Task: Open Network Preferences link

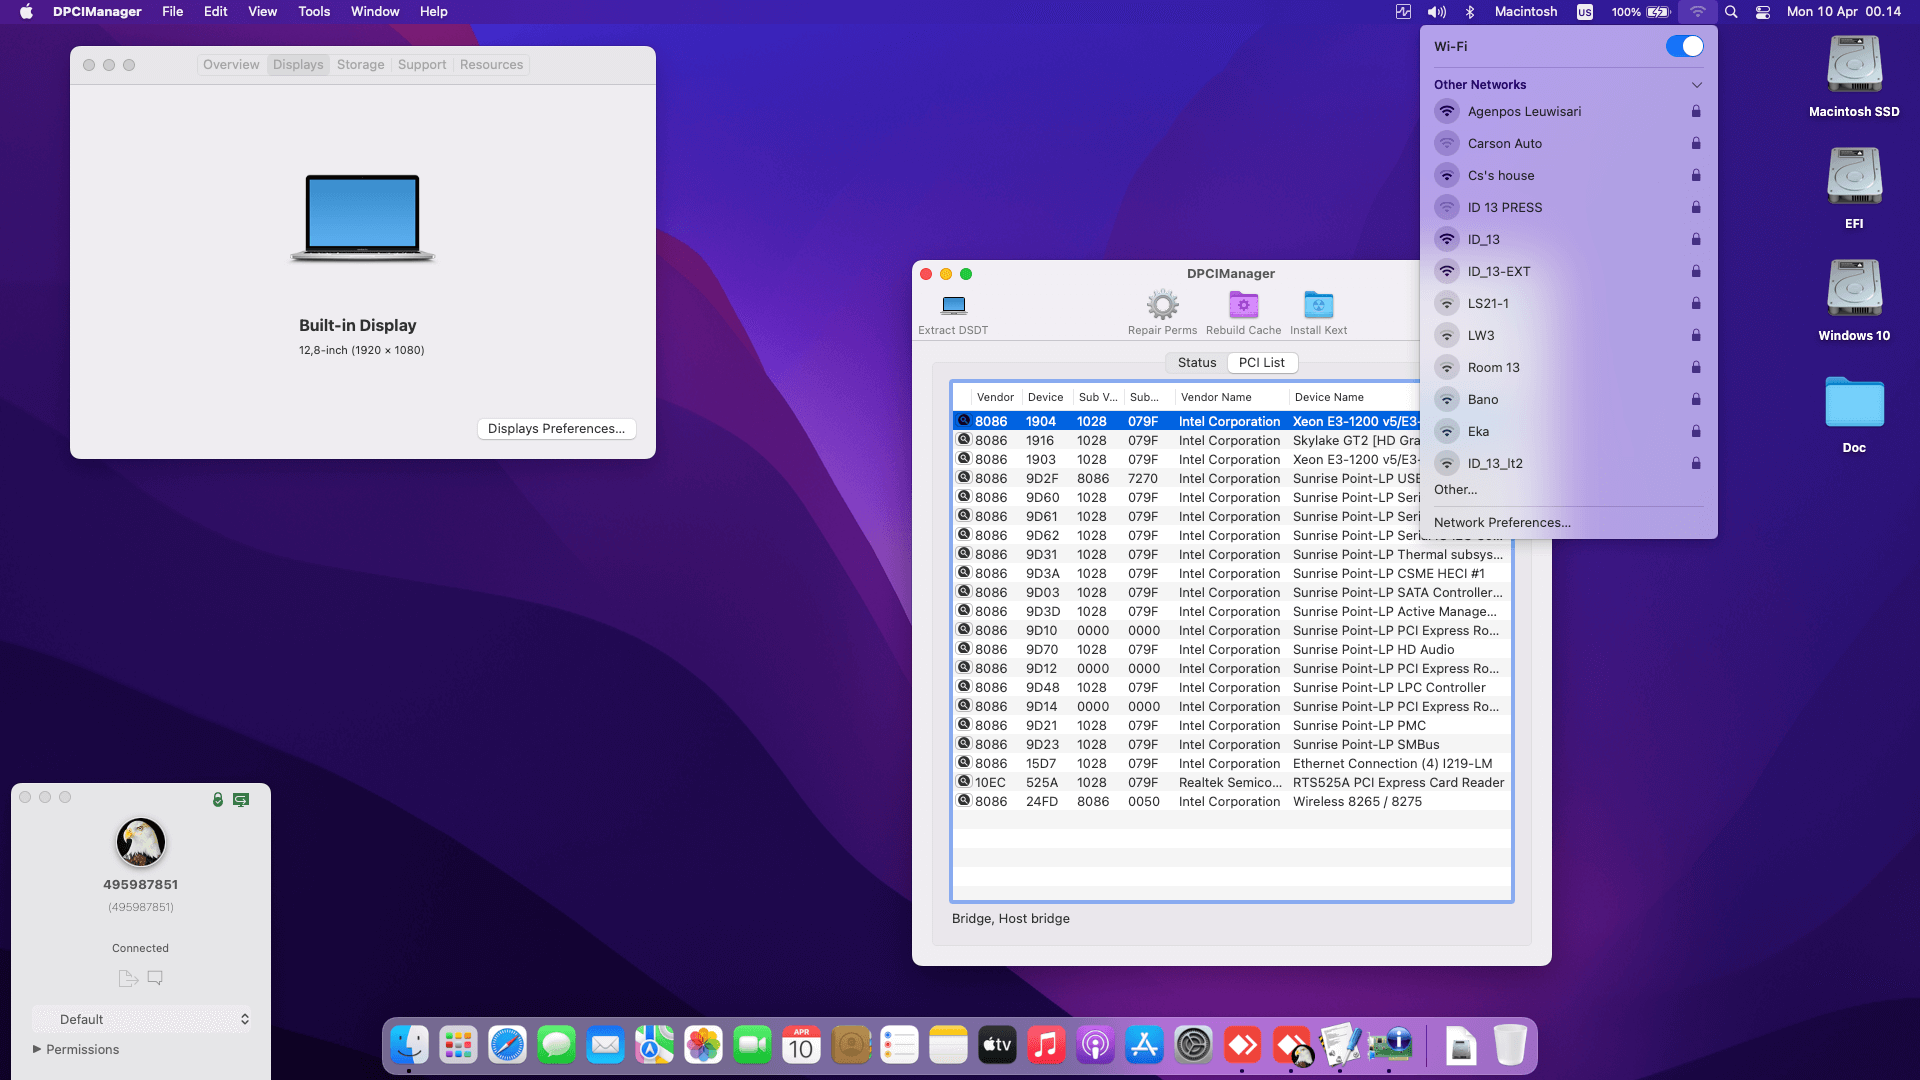Action: click(x=1501, y=522)
